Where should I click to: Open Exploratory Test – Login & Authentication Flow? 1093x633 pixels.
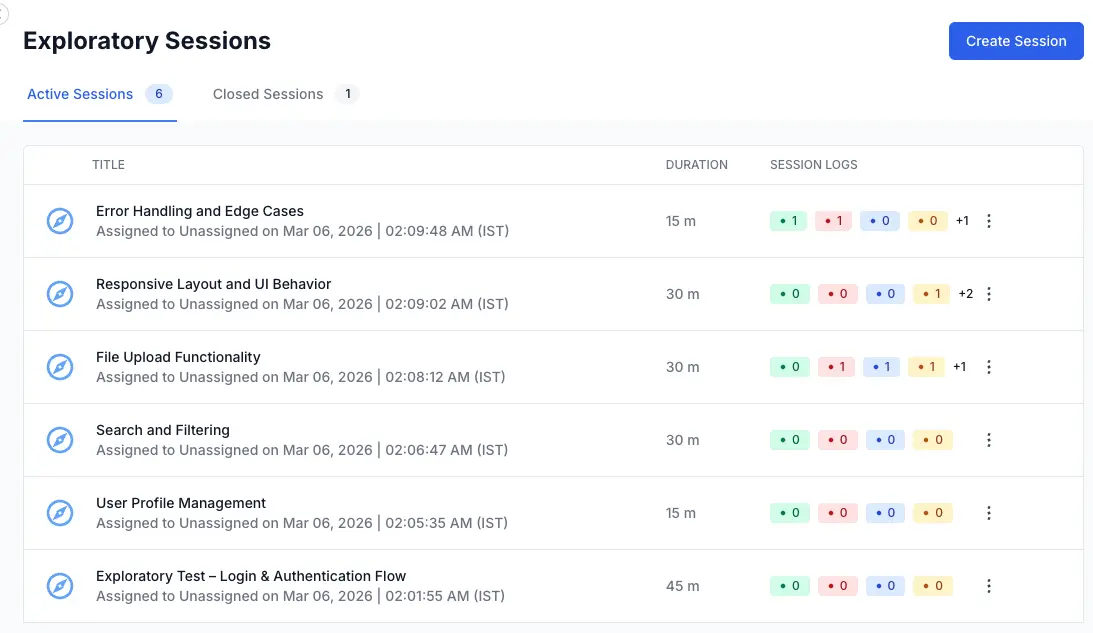click(x=251, y=576)
